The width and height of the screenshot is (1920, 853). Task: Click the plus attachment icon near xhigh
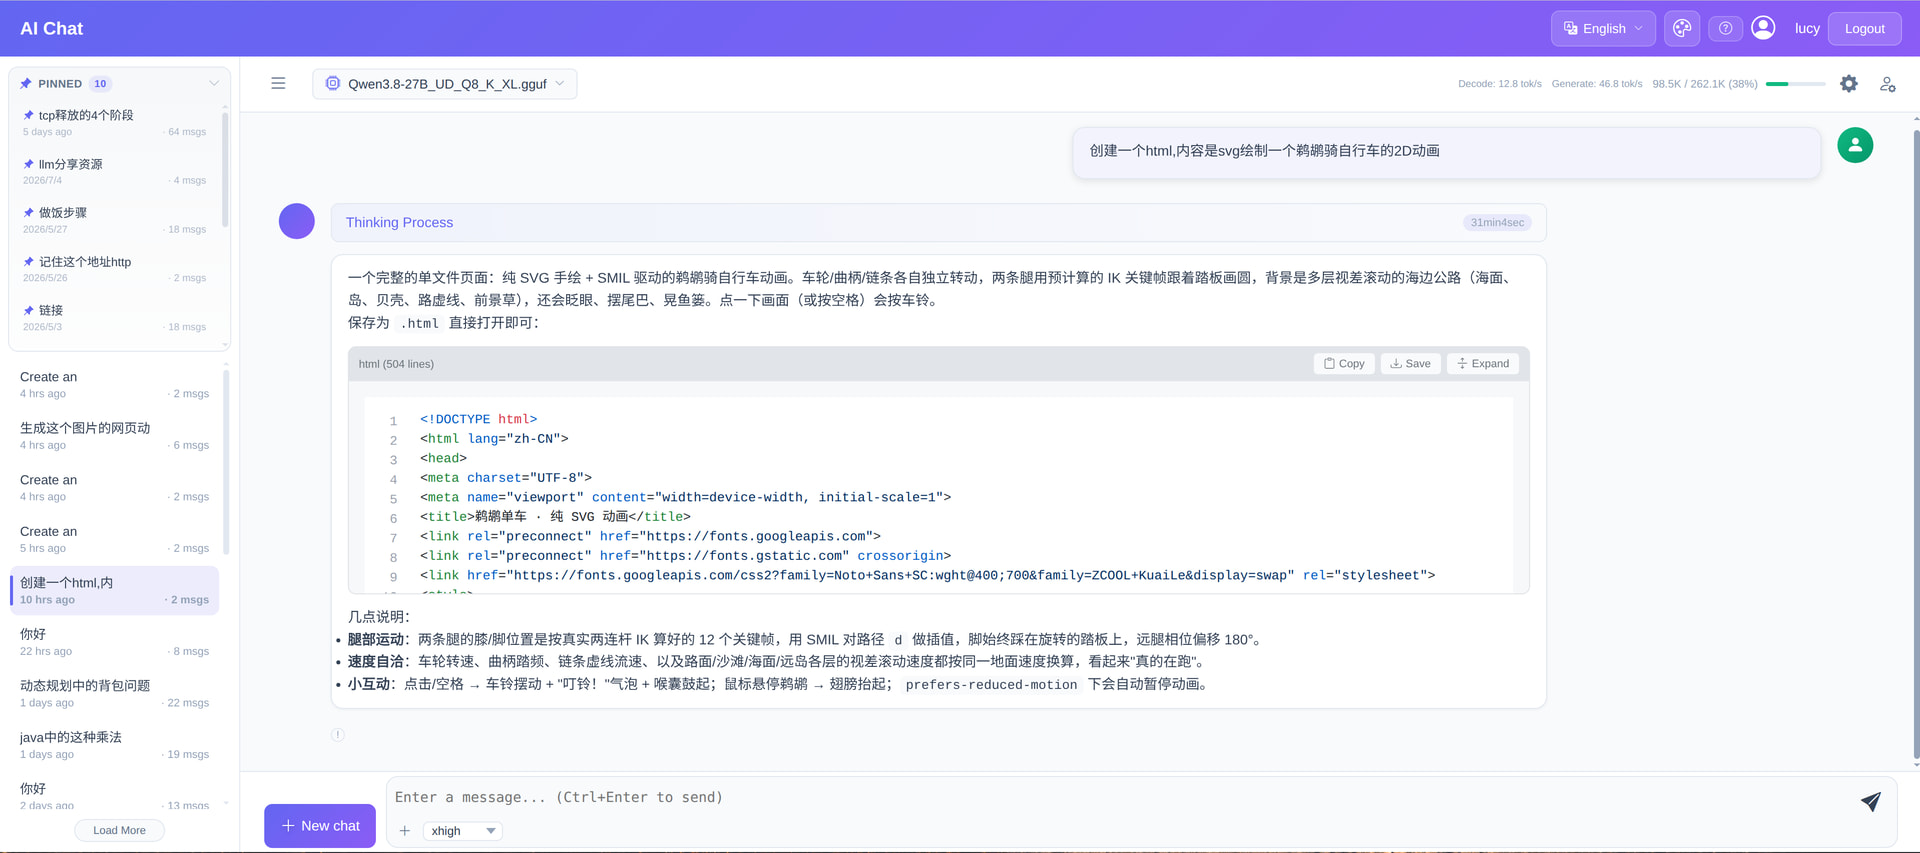click(x=404, y=831)
